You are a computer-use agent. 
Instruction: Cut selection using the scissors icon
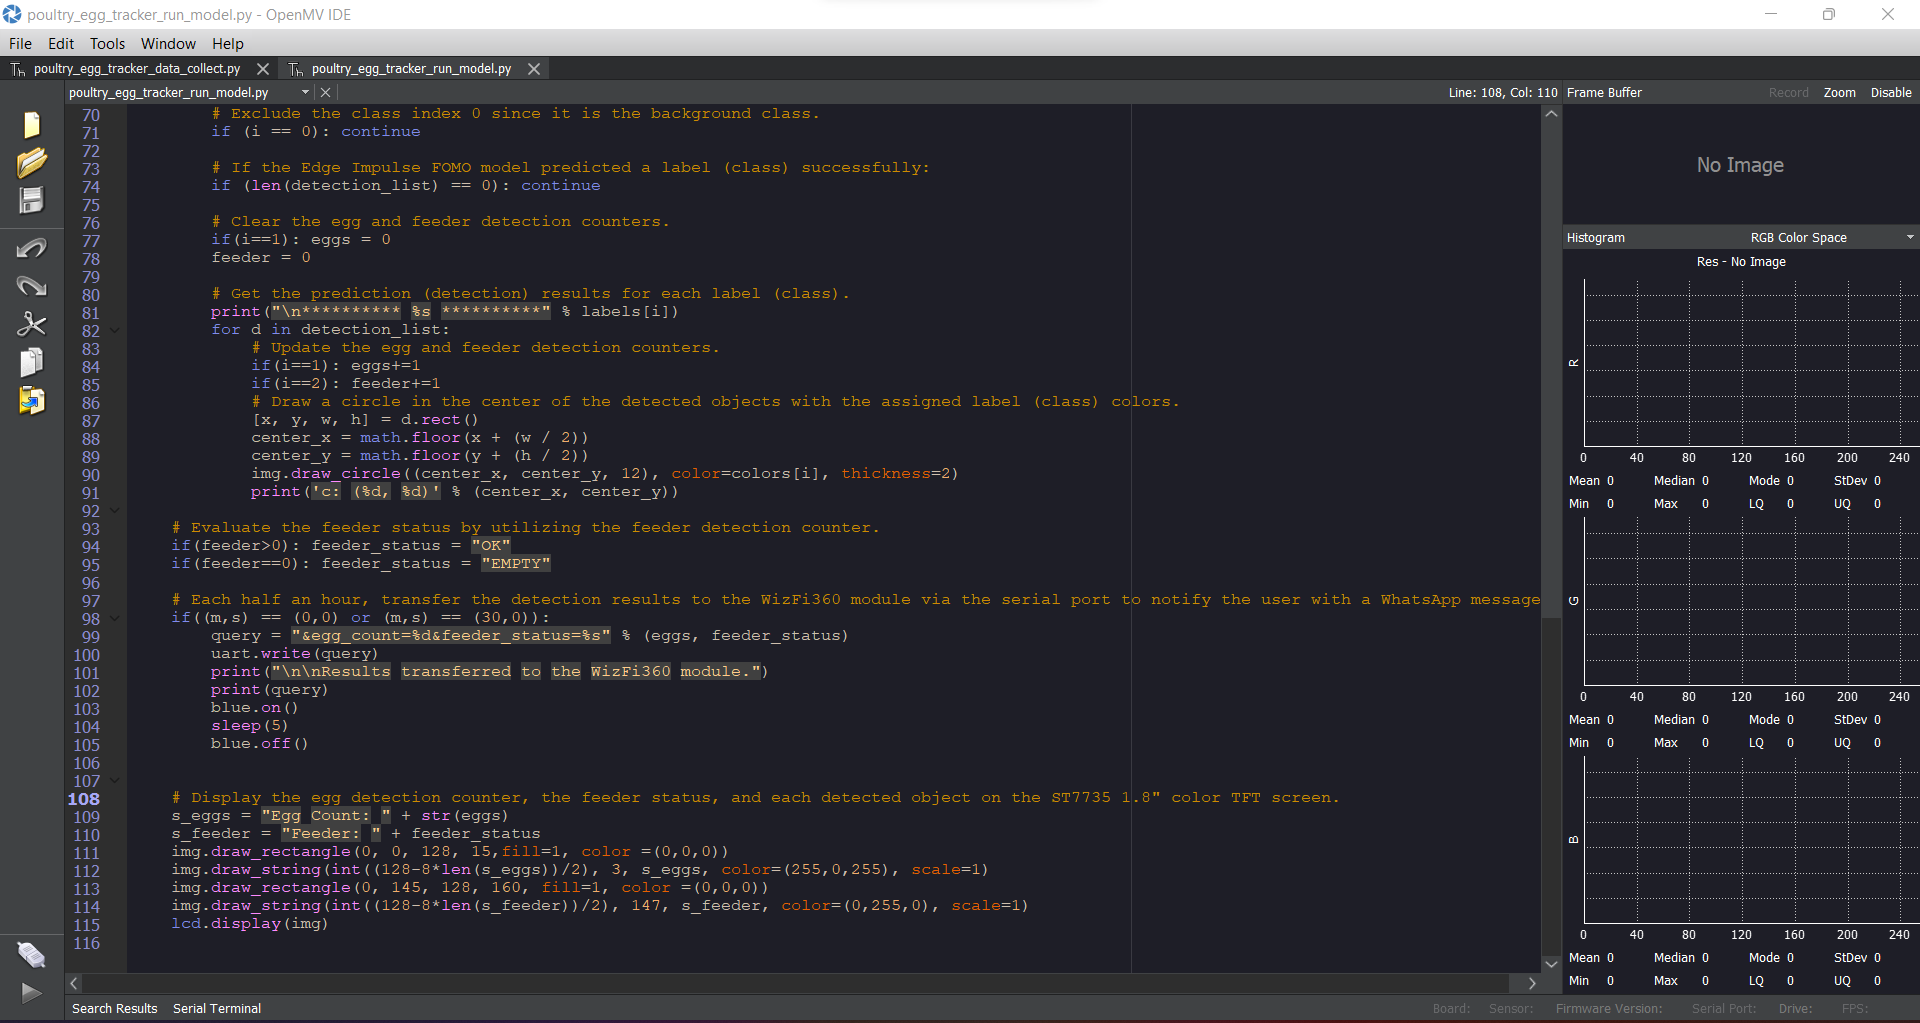pyautogui.click(x=31, y=324)
